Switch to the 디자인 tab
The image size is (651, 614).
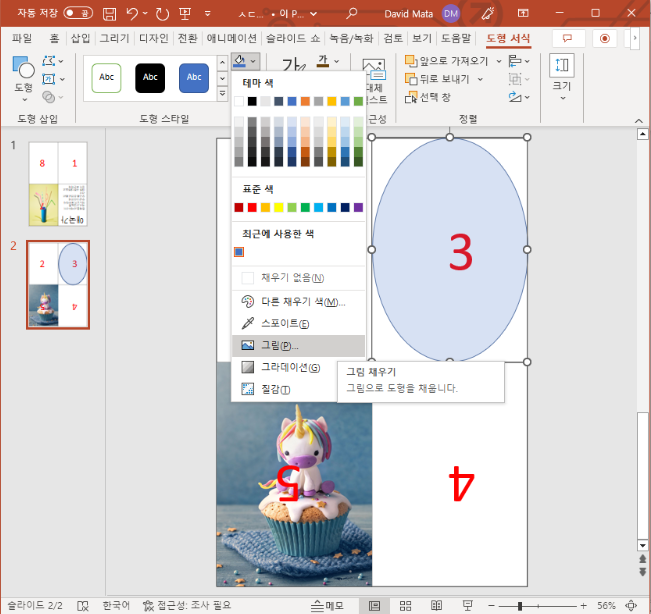click(x=154, y=38)
